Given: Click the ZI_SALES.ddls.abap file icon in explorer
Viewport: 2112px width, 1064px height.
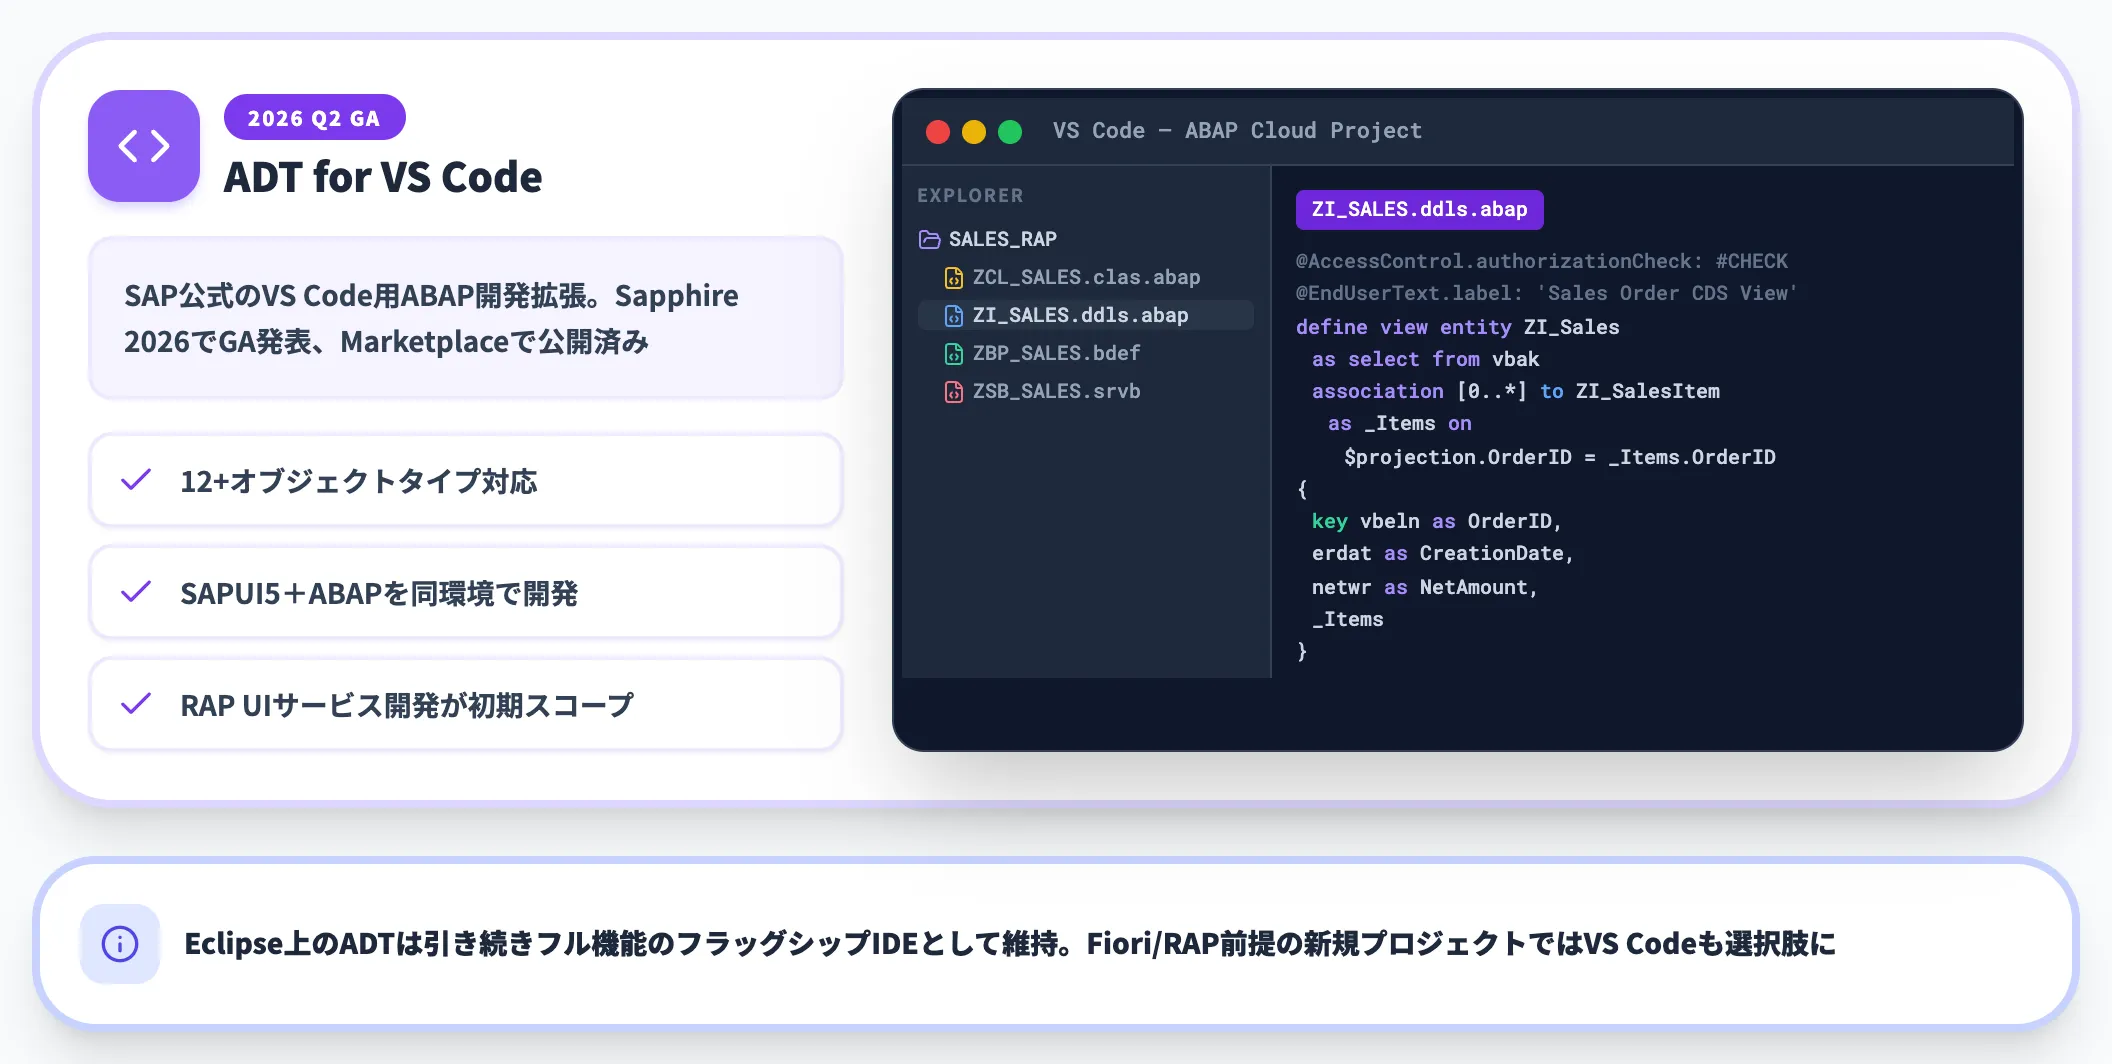Looking at the screenshot, I should tap(954, 315).
